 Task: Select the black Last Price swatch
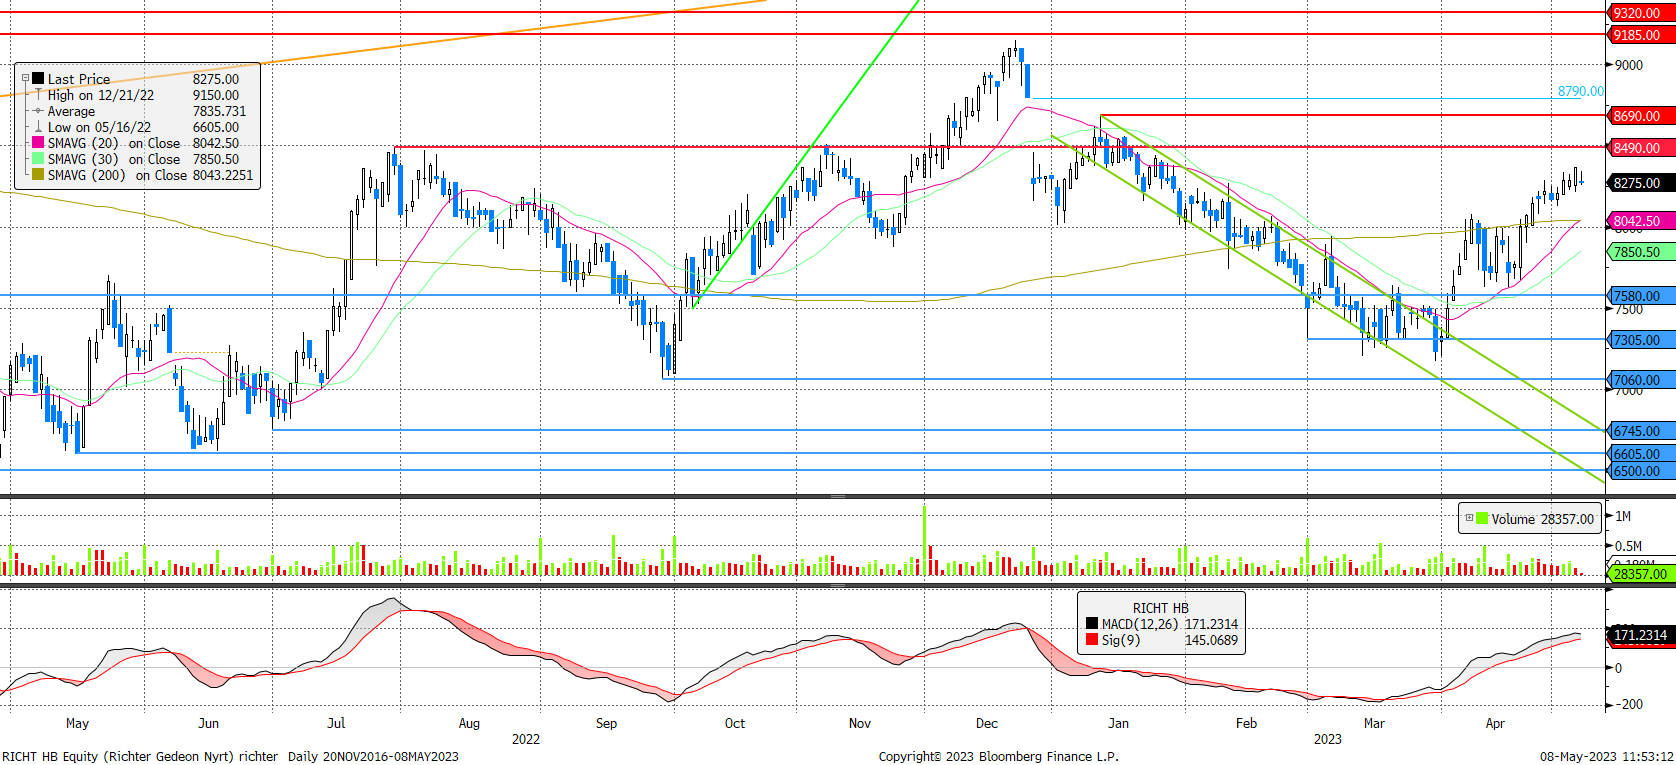pos(38,78)
